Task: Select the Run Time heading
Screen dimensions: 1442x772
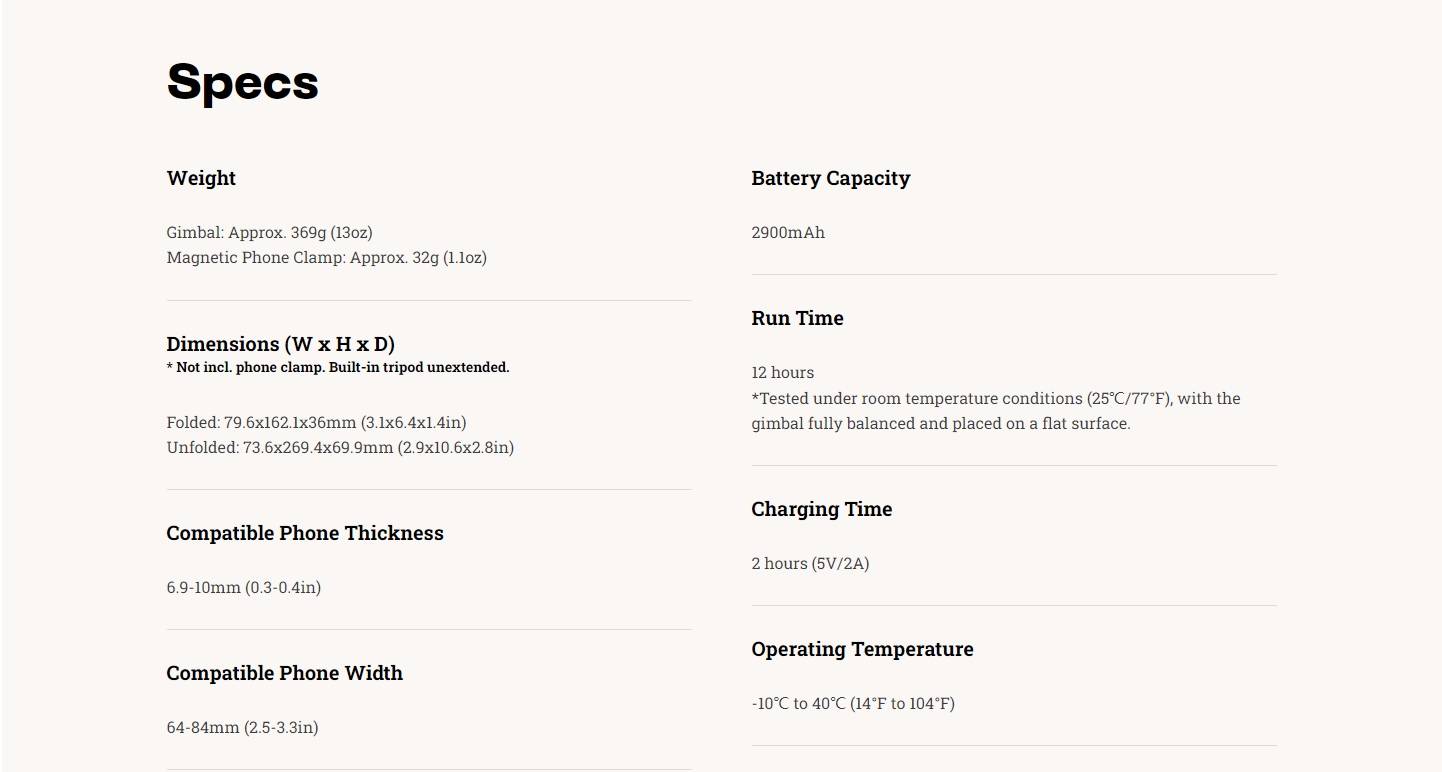Action: (x=797, y=318)
